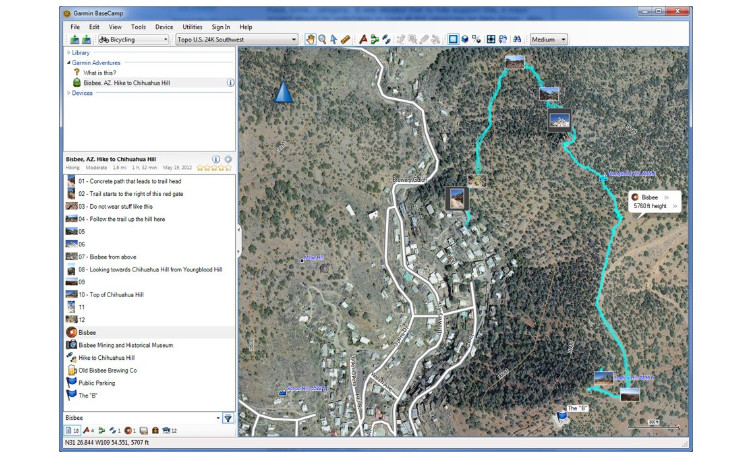Open the Topo U.S. 24K Southwest dropdown
750x462 pixels.
coord(237,40)
